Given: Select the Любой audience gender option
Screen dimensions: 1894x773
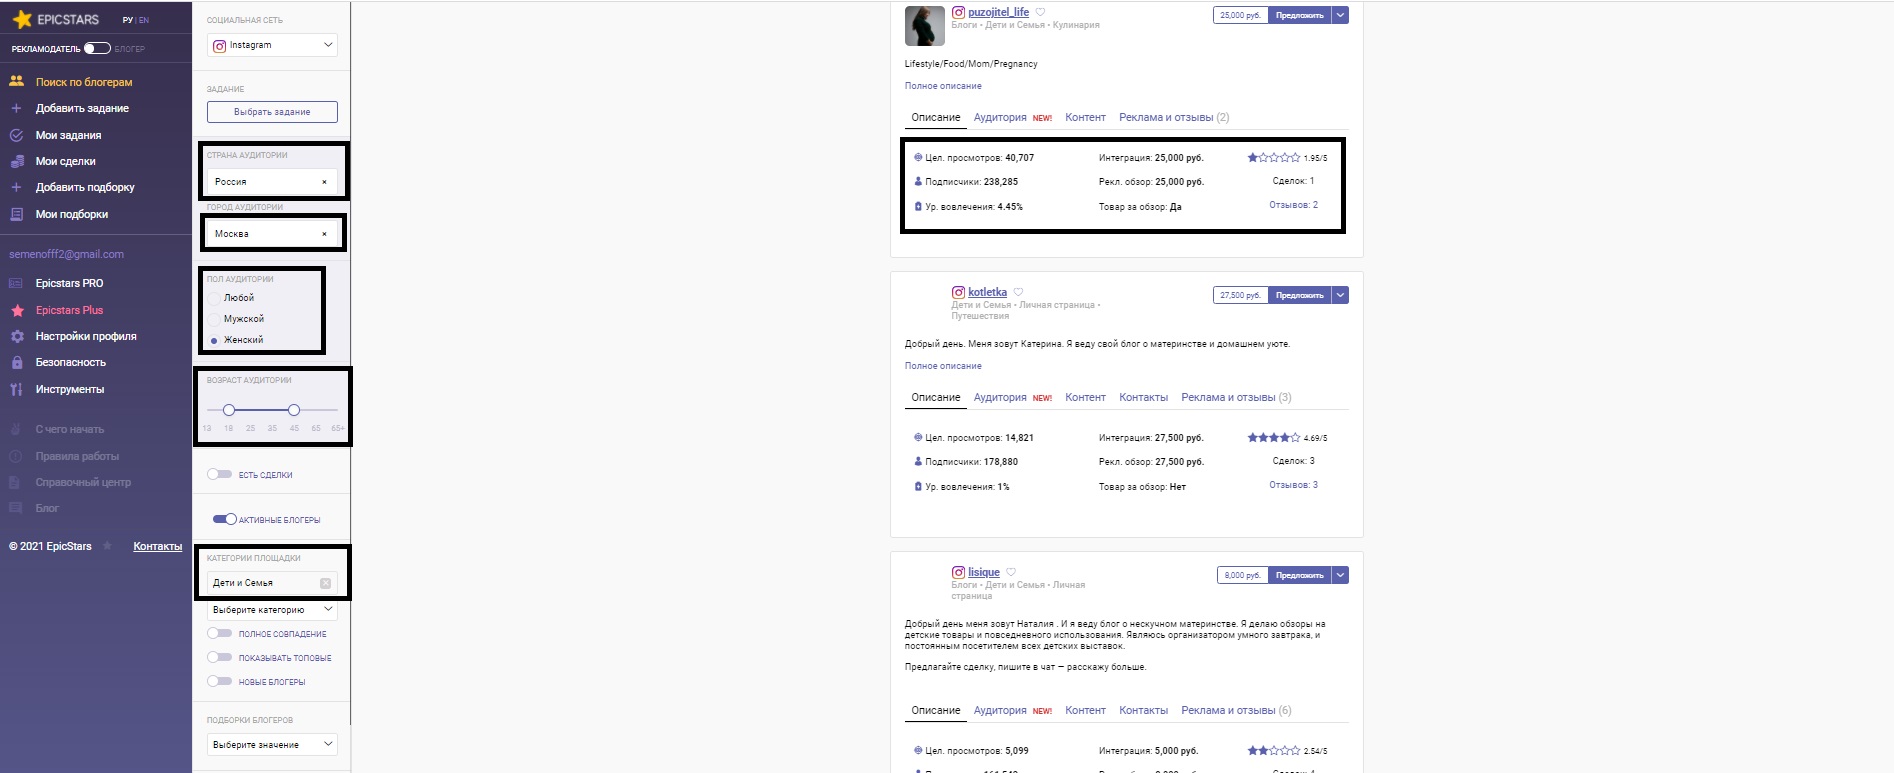Looking at the screenshot, I should pos(214,298).
